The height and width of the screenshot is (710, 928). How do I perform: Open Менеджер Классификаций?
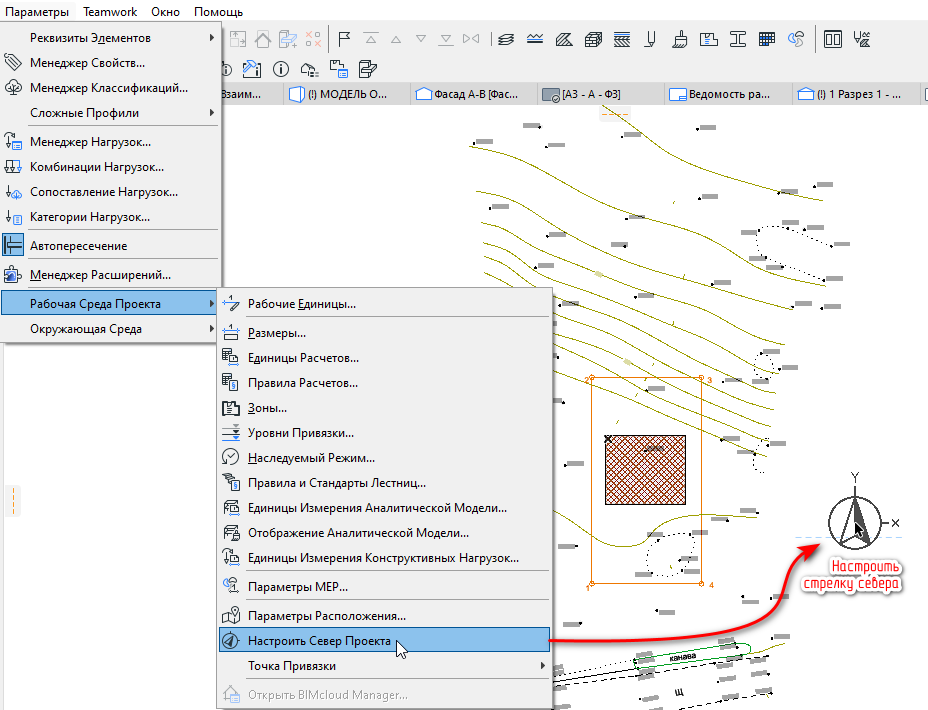coord(111,88)
